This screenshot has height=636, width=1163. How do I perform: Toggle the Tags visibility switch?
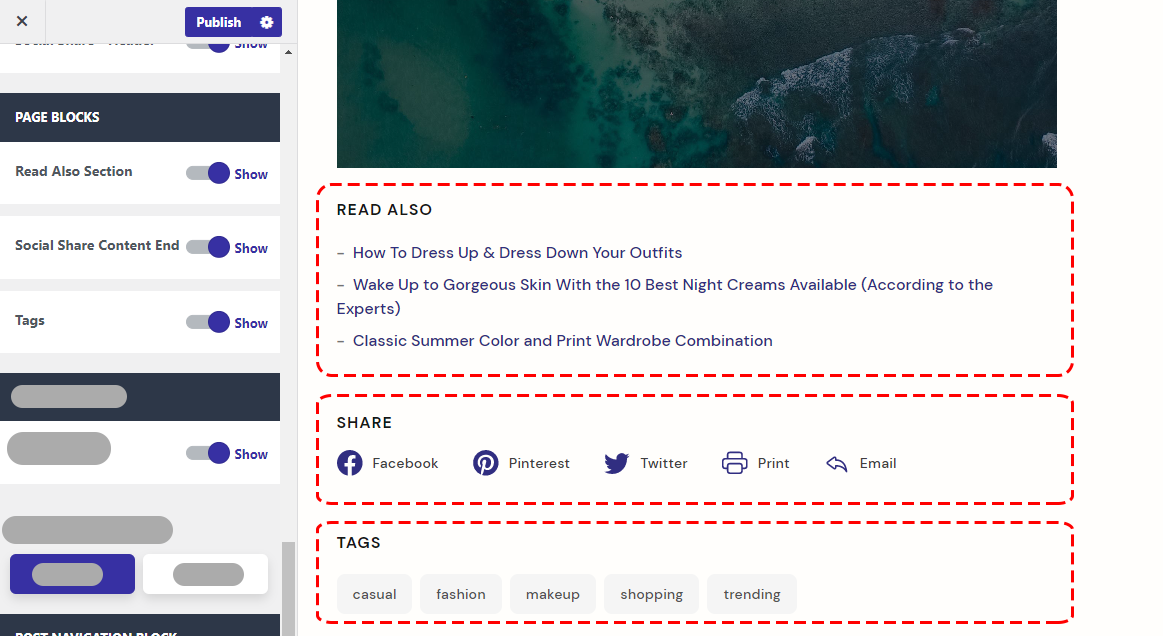pyautogui.click(x=208, y=322)
